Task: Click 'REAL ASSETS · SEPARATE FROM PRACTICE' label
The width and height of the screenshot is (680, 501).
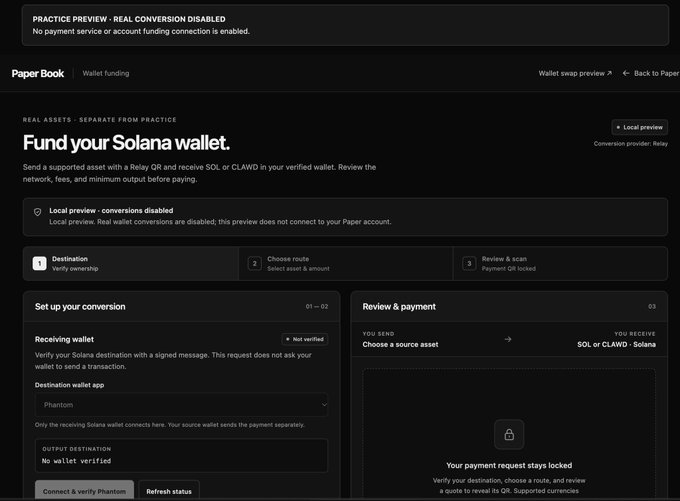Action: coord(100,120)
